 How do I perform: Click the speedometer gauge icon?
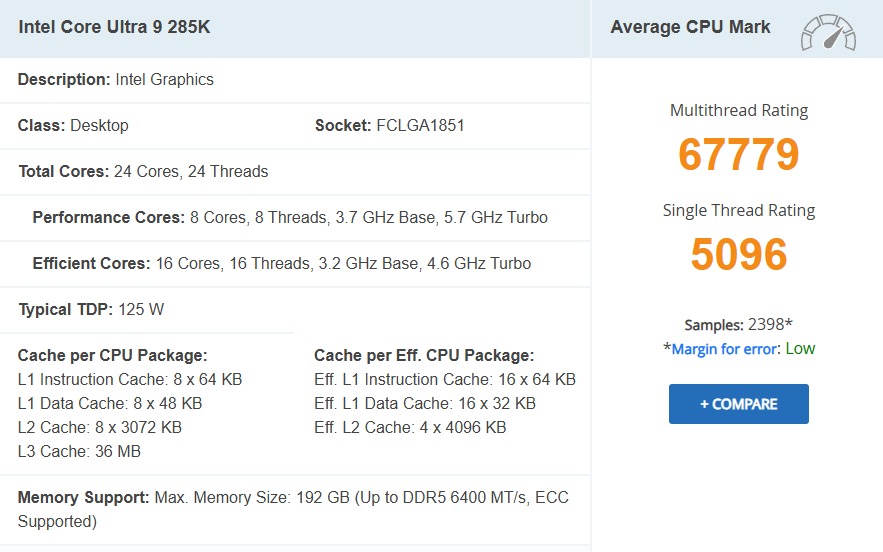point(827,32)
